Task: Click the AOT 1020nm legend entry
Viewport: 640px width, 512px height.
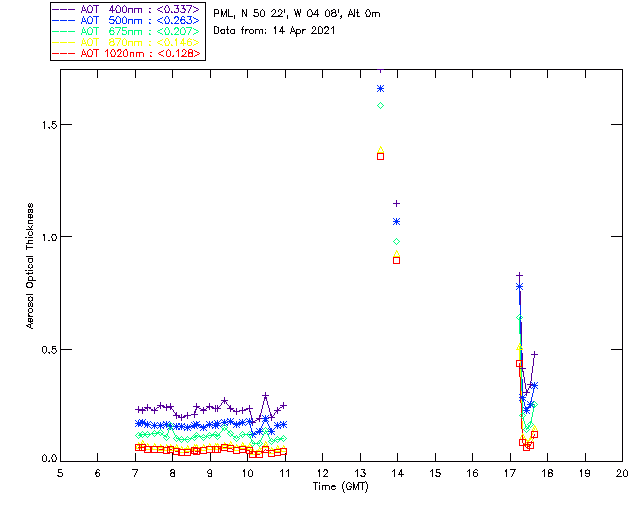Action: [126, 53]
